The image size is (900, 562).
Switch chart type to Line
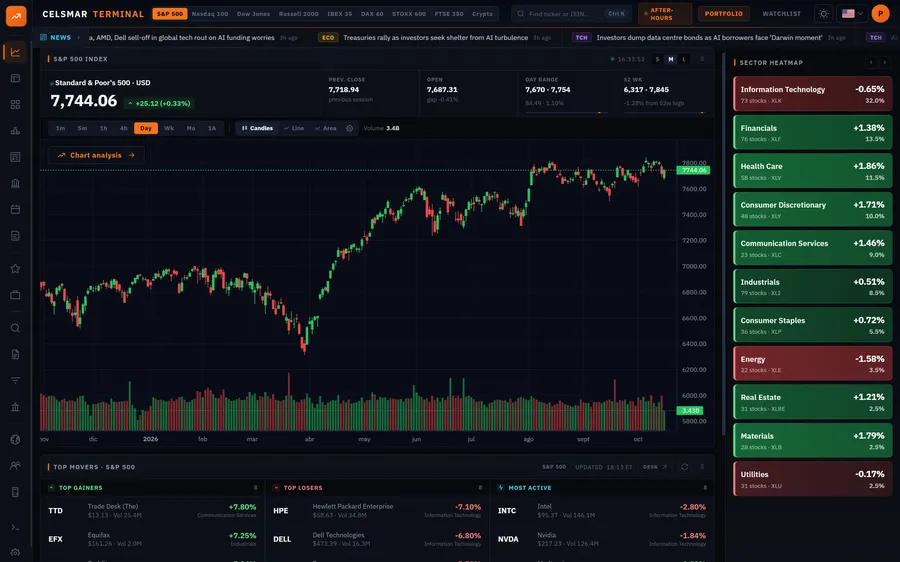pos(294,129)
